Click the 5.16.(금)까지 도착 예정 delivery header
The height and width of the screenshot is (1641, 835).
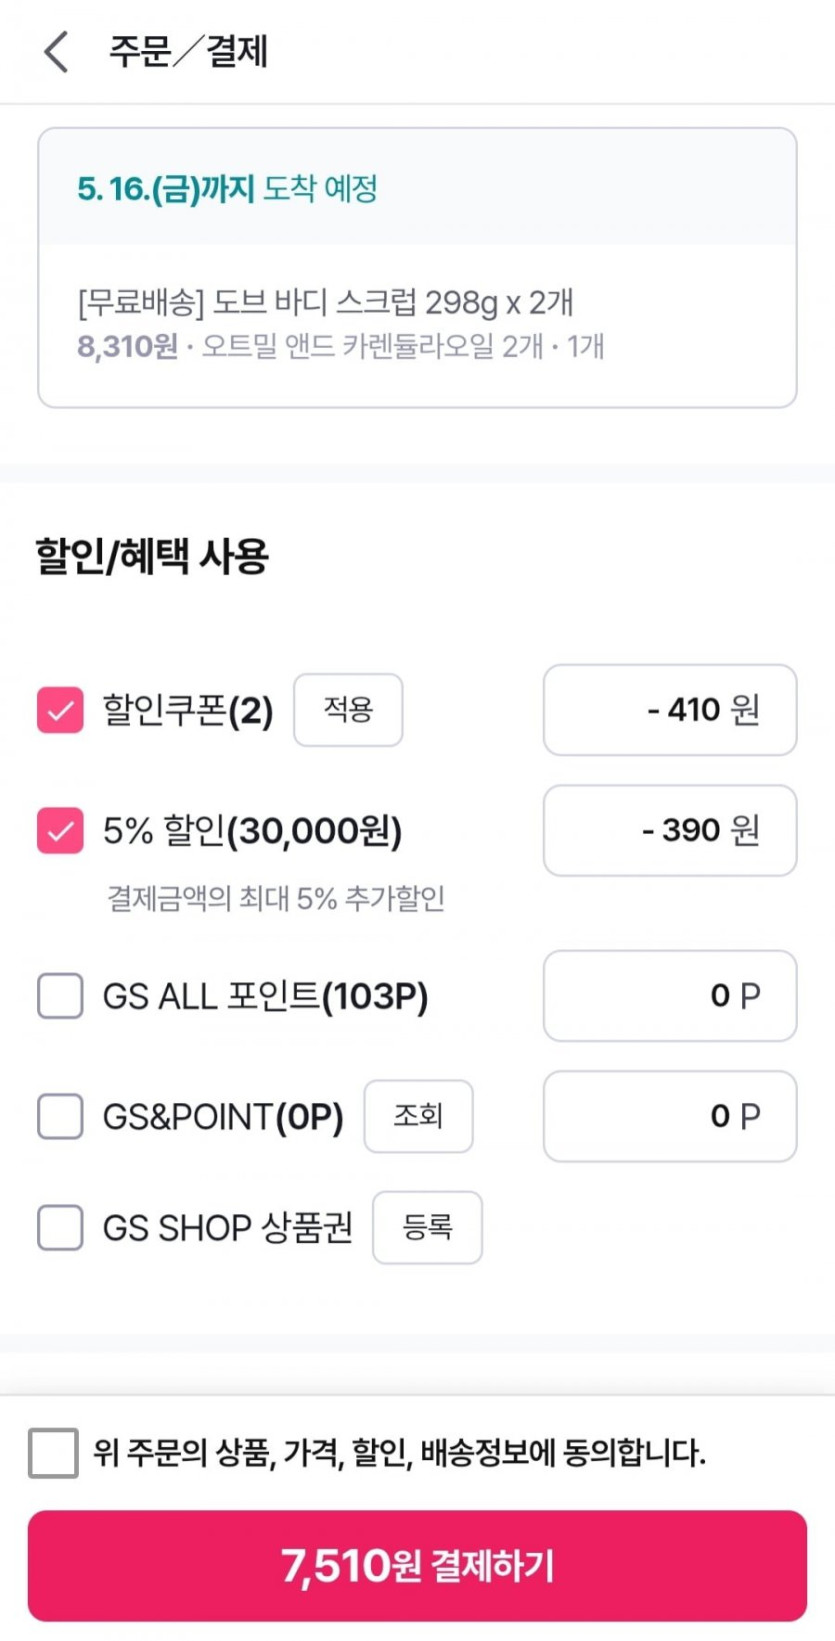click(x=228, y=188)
